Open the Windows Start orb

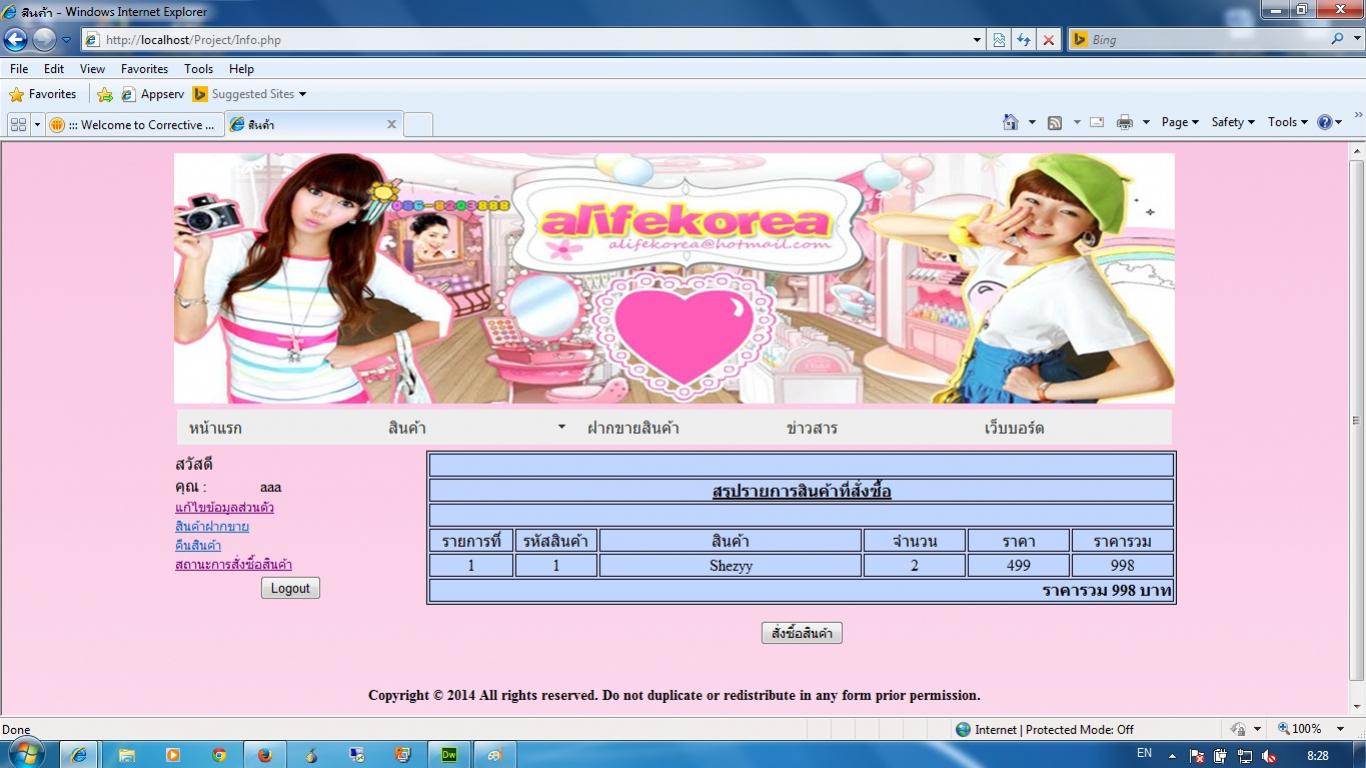pos(27,755)
